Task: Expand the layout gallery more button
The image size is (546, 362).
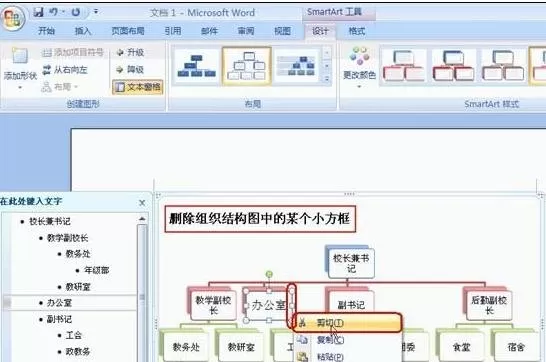Action: click(x=327, y=79)
